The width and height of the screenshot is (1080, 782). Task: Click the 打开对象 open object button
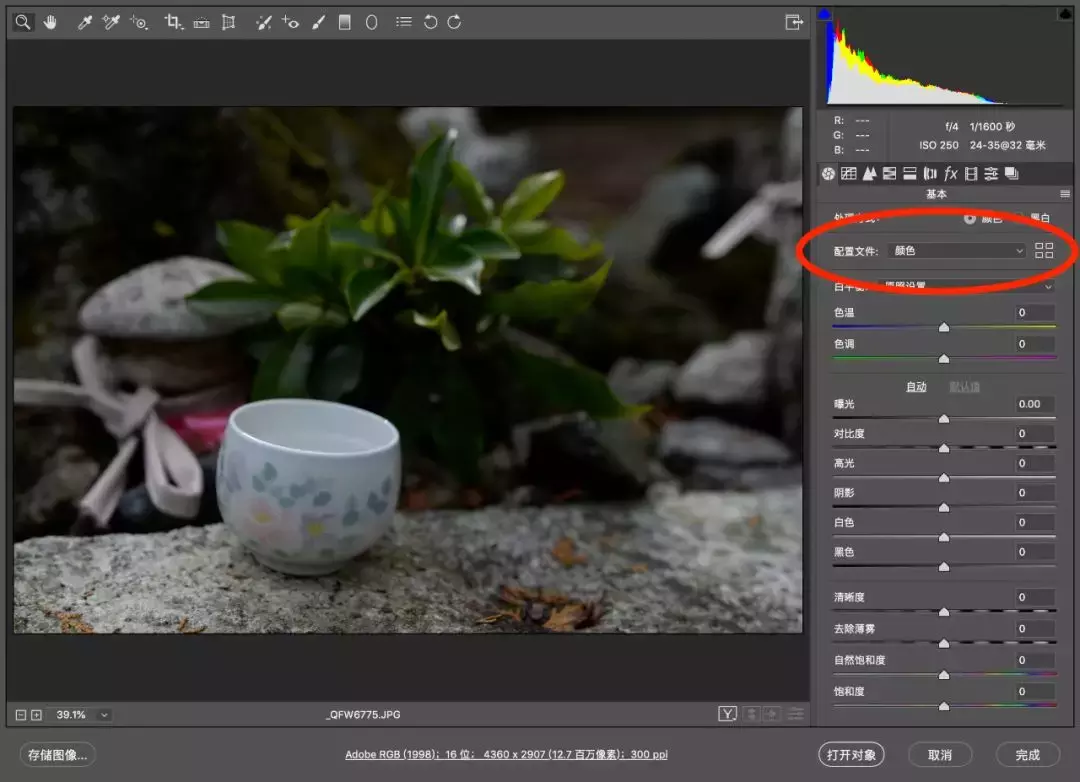[x=851, y=755]
